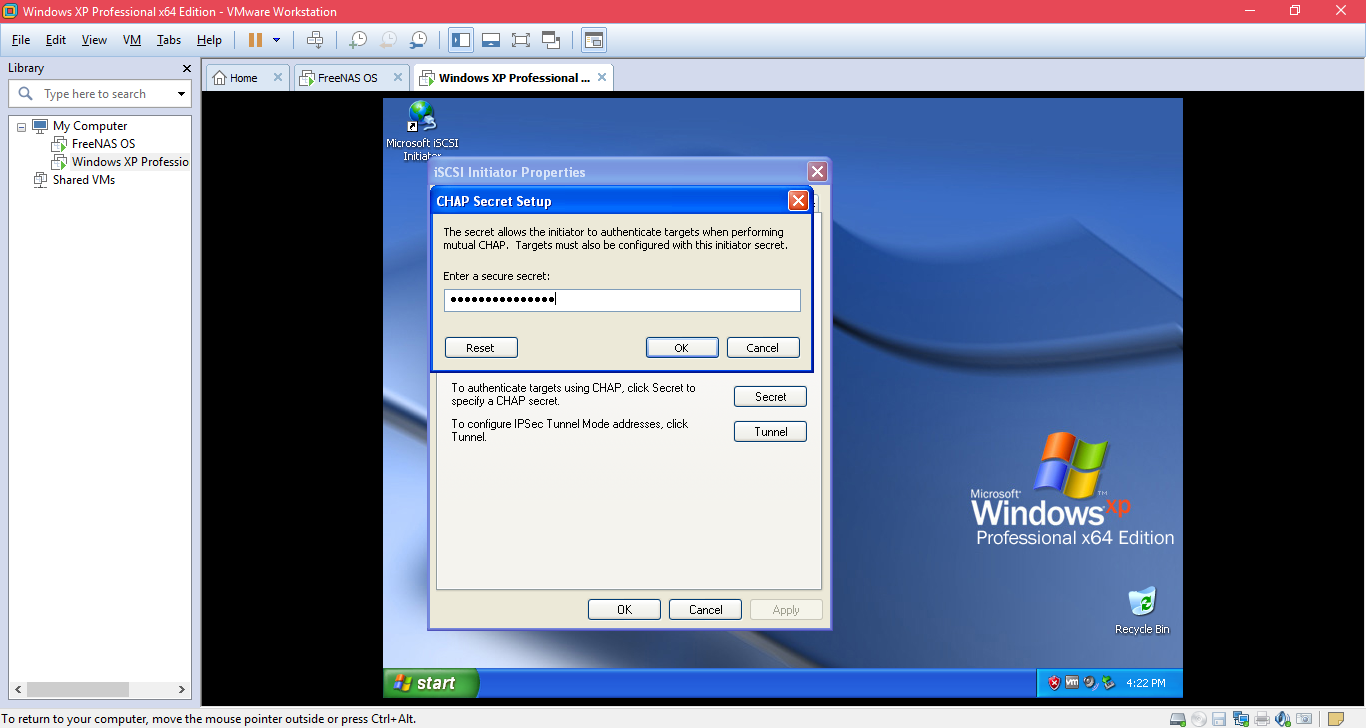
Task: Click the CD/DVD drive status bar icon
Action: coord(1198,719)
